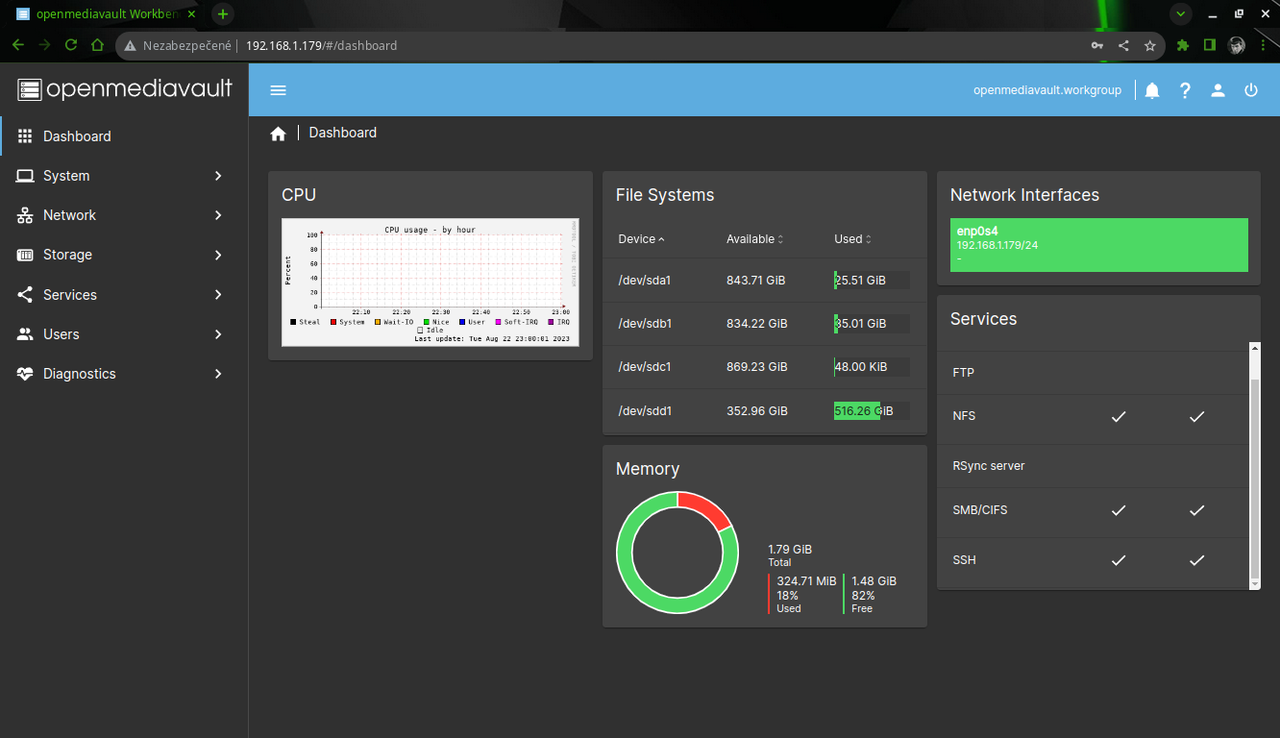Expand the Storage menu chevron
This screenshot has width=1280, height=738.
point(218,255)
